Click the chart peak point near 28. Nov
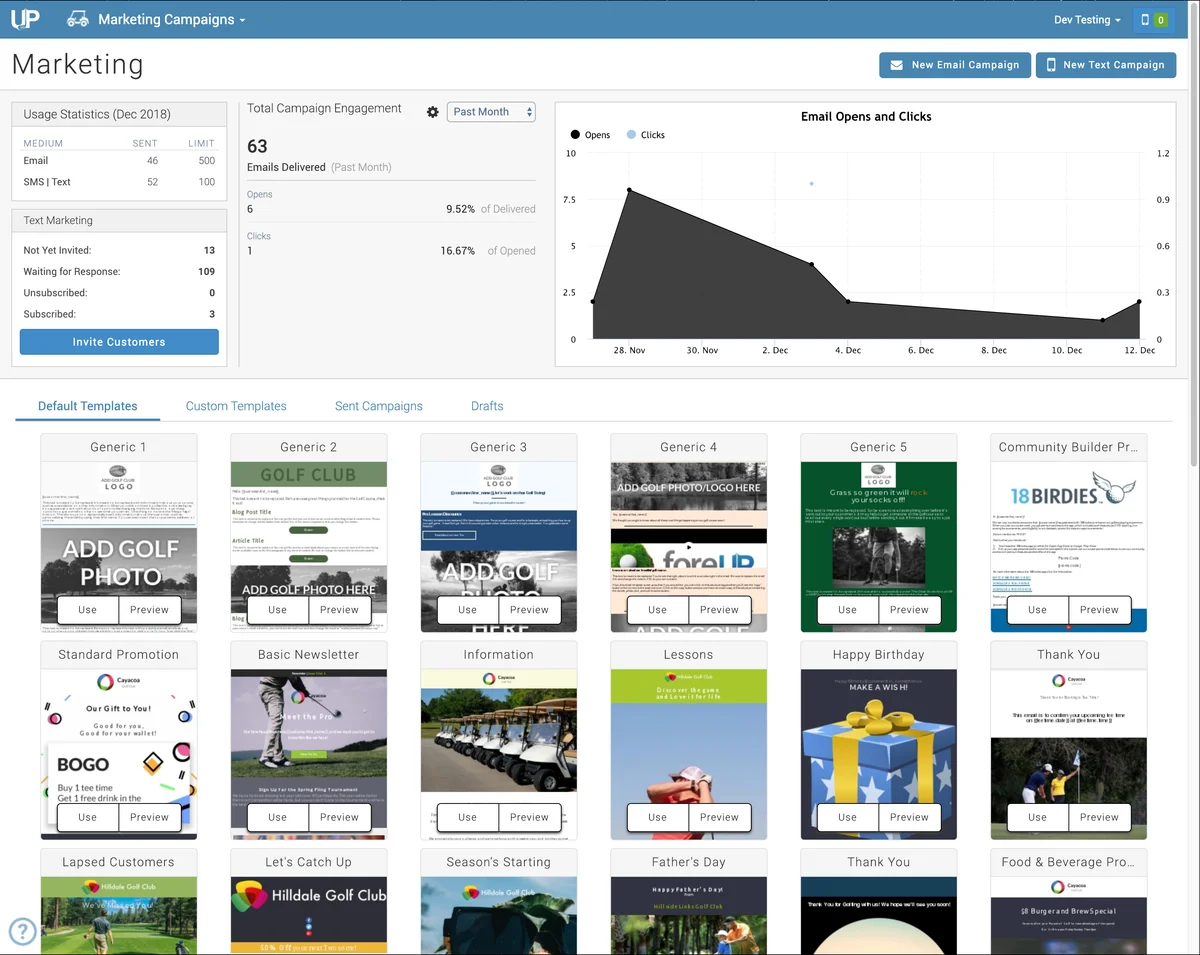Image resolution: width=1200 pixels, height=955 pixels. [629, 190]
